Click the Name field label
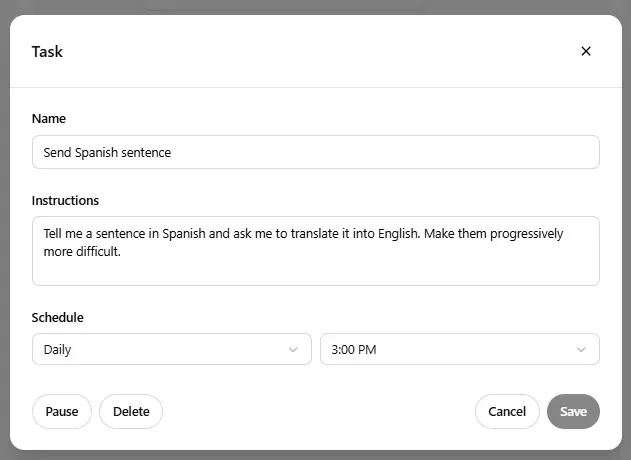This screenshot has height=460, width=631. tap(49, 118)
